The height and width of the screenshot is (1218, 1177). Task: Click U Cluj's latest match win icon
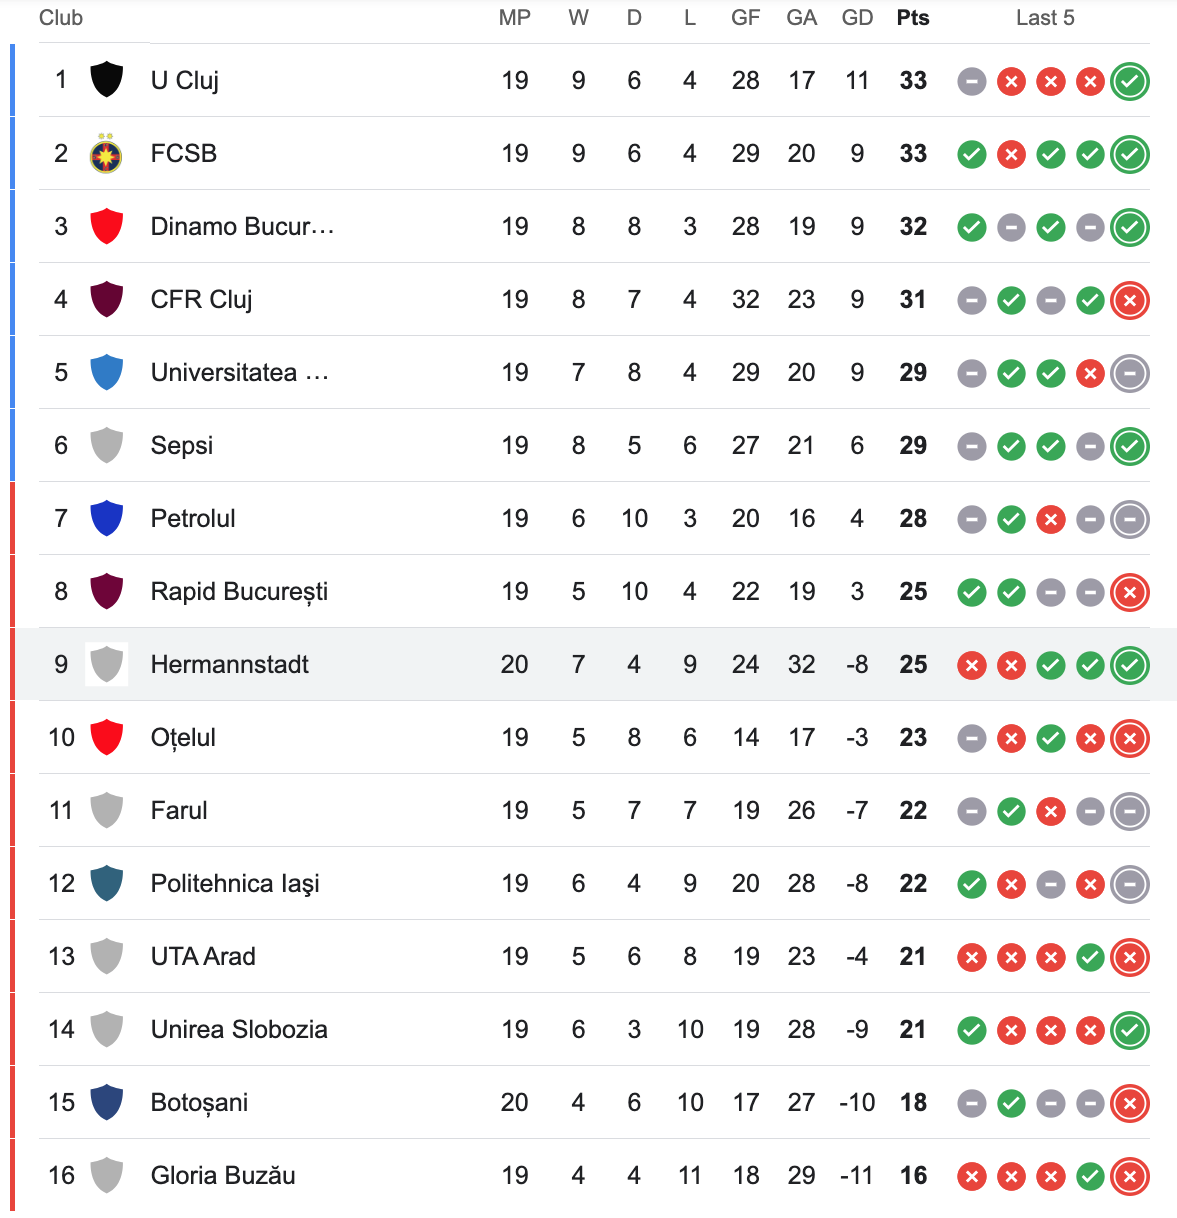pyautogui.click(x=1130, y=81)
